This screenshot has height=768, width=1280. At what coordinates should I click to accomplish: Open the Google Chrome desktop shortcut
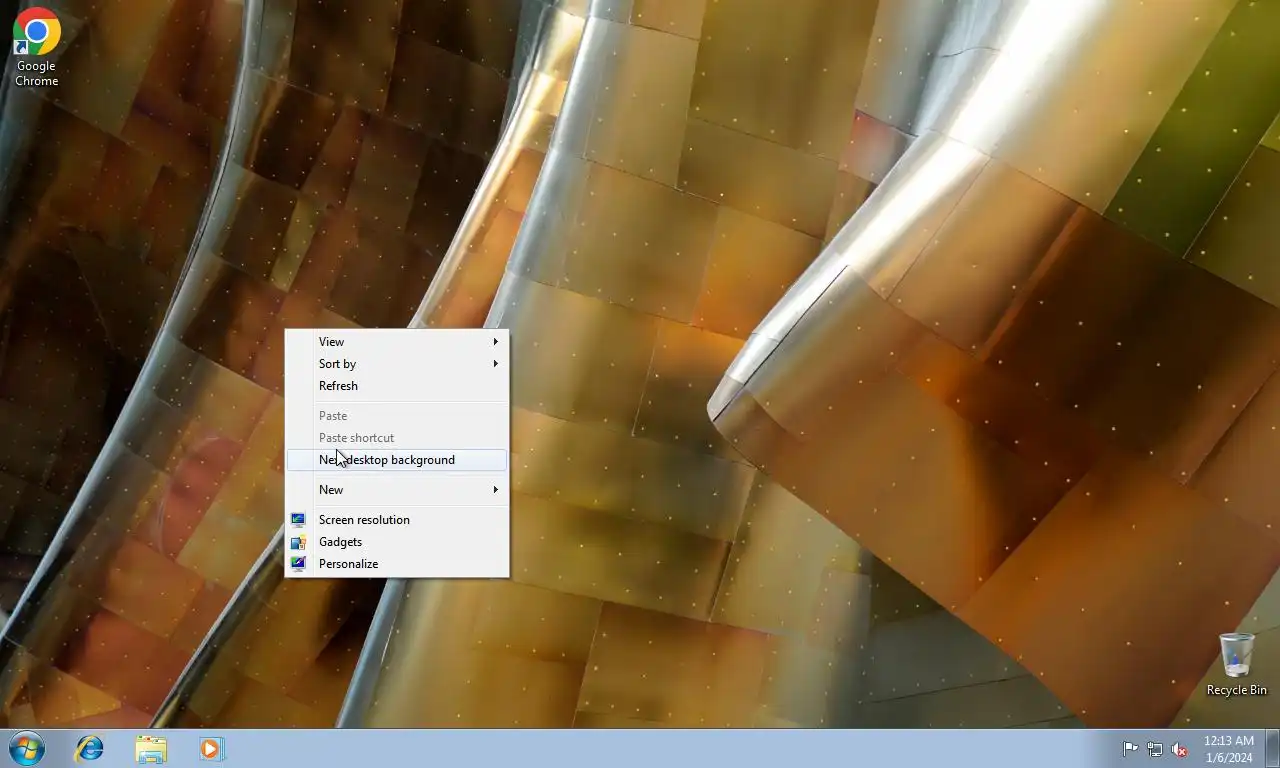(x=36, y=46)
